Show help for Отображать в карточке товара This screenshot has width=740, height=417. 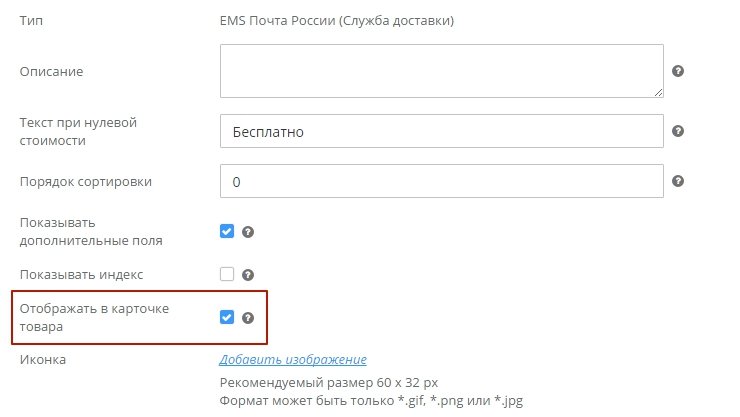pyautogui.click(x=248, y=318)
